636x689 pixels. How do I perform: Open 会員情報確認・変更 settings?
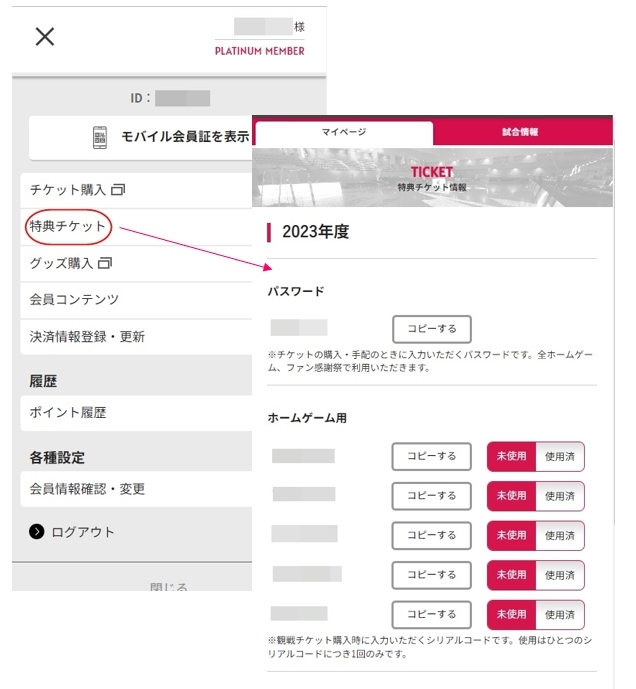87,489
